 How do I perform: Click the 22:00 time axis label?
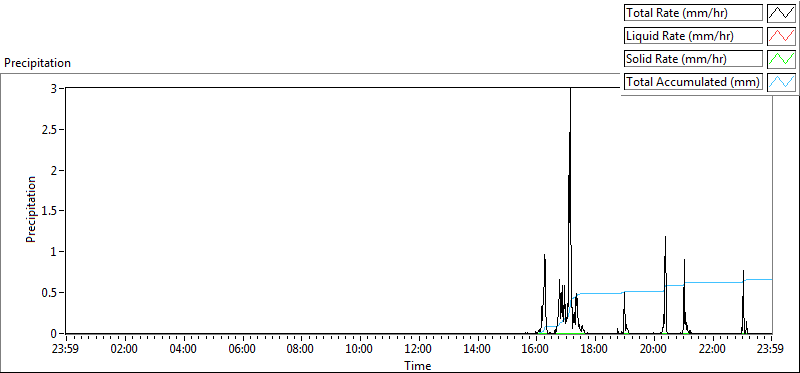pos(713,350)
